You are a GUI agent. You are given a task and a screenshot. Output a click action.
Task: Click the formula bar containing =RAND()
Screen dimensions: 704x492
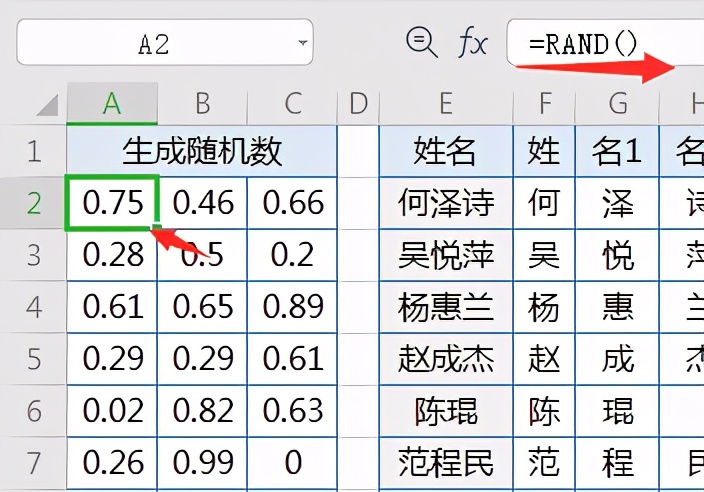[x=605, y=43]
